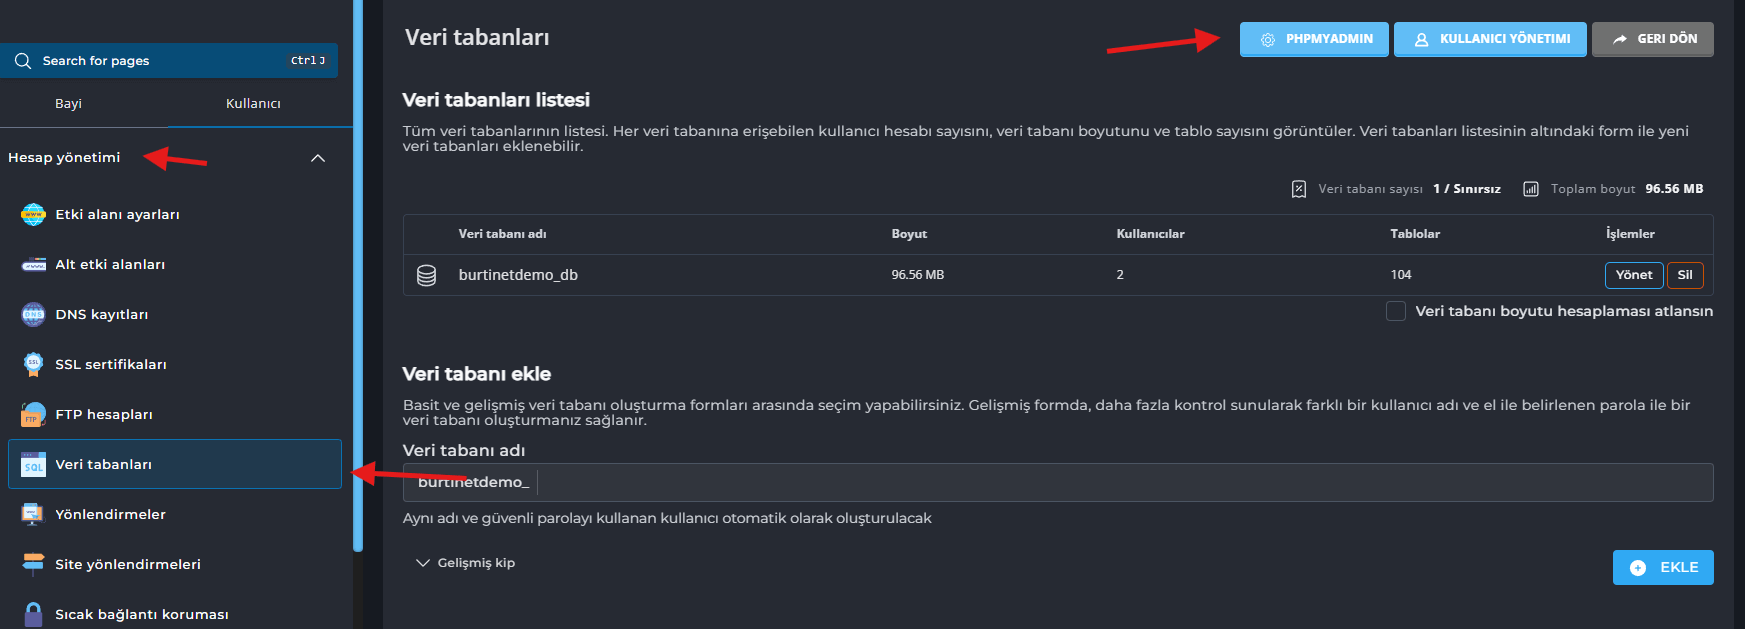This screenshot has width=1745, height=629.
Task: Open DNS kayıtları via its icon
Action: pyautogui.click(x=33, y=314)
